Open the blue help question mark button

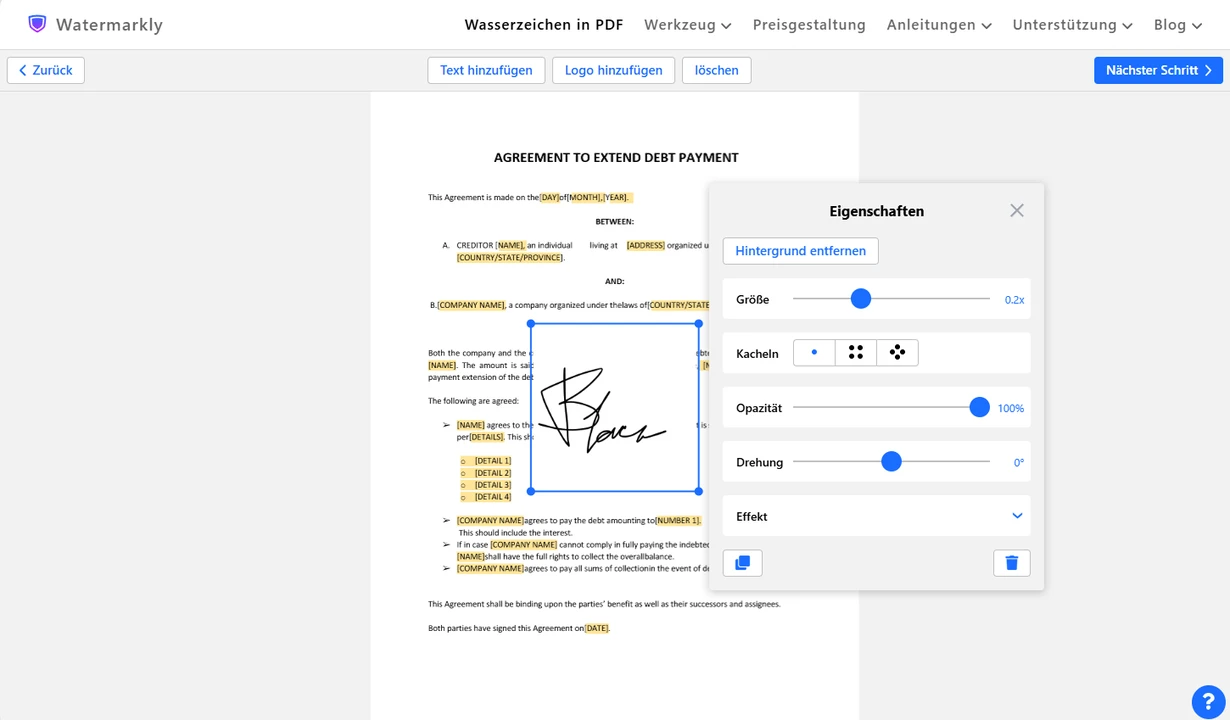[x=1208, y=702]
